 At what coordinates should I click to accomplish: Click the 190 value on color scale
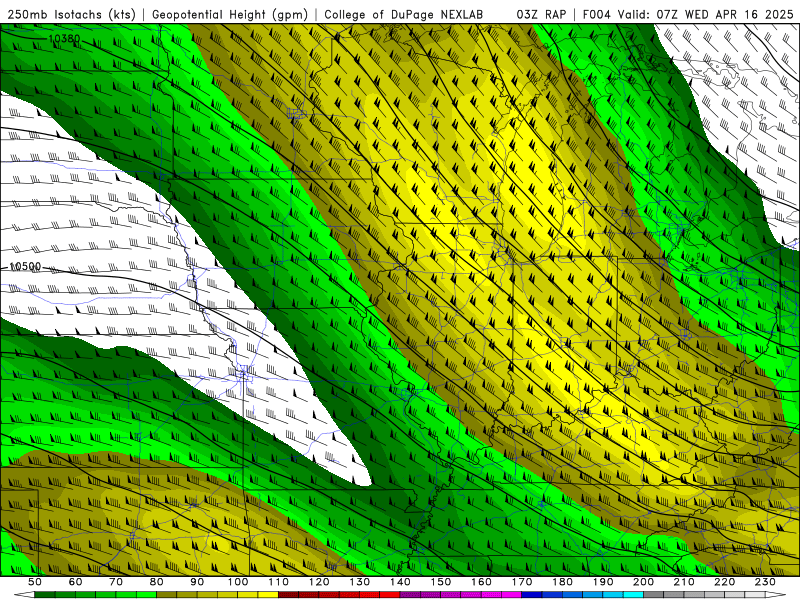tap(603, 582)
